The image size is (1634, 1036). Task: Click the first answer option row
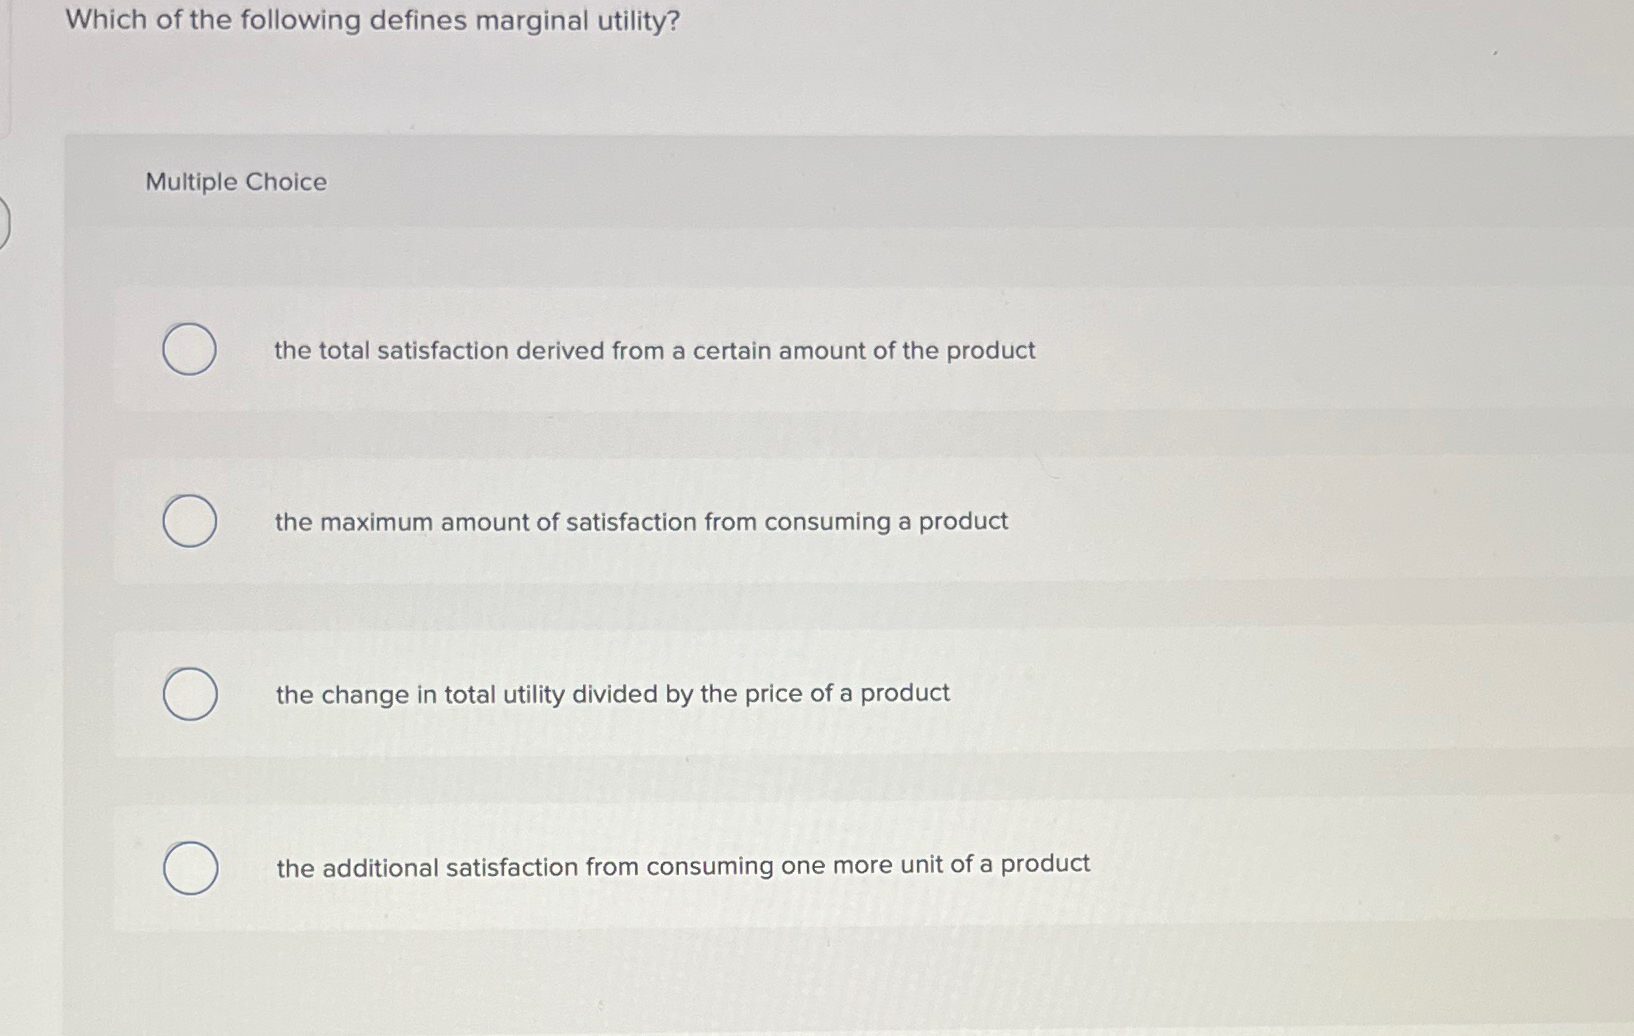800,351
